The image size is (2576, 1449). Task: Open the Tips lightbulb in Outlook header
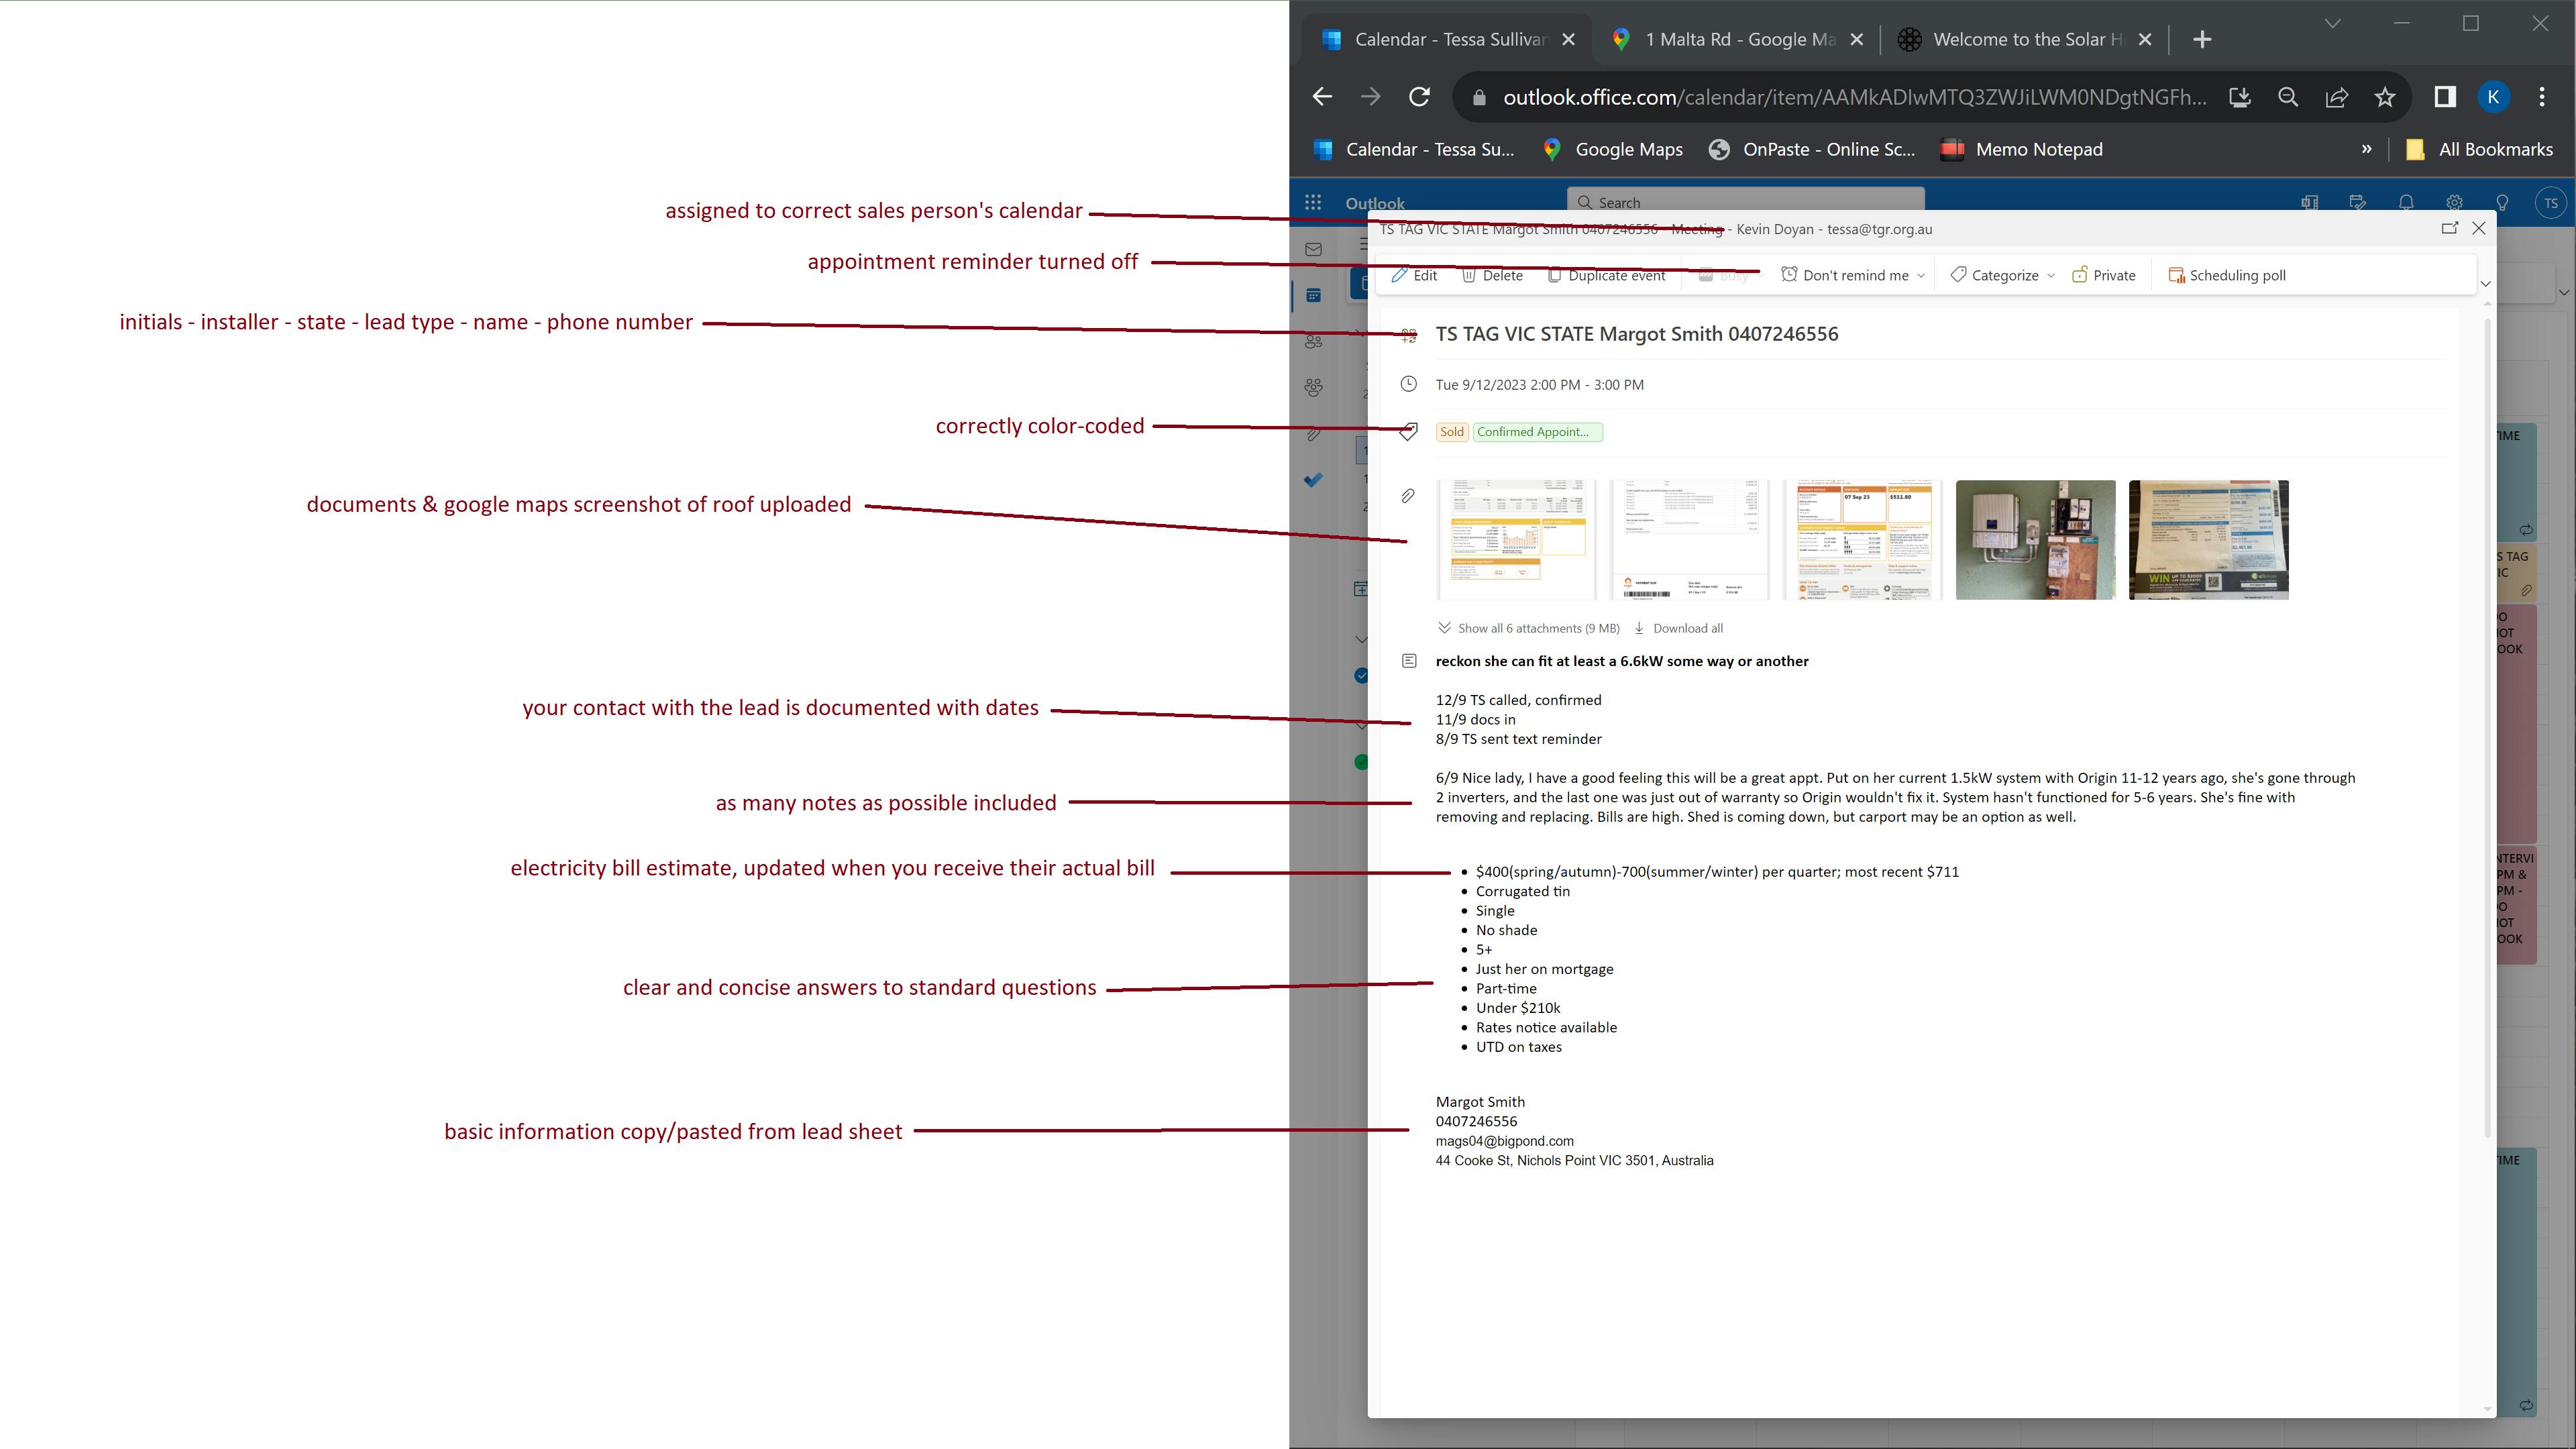click(x=2502, y=202)
